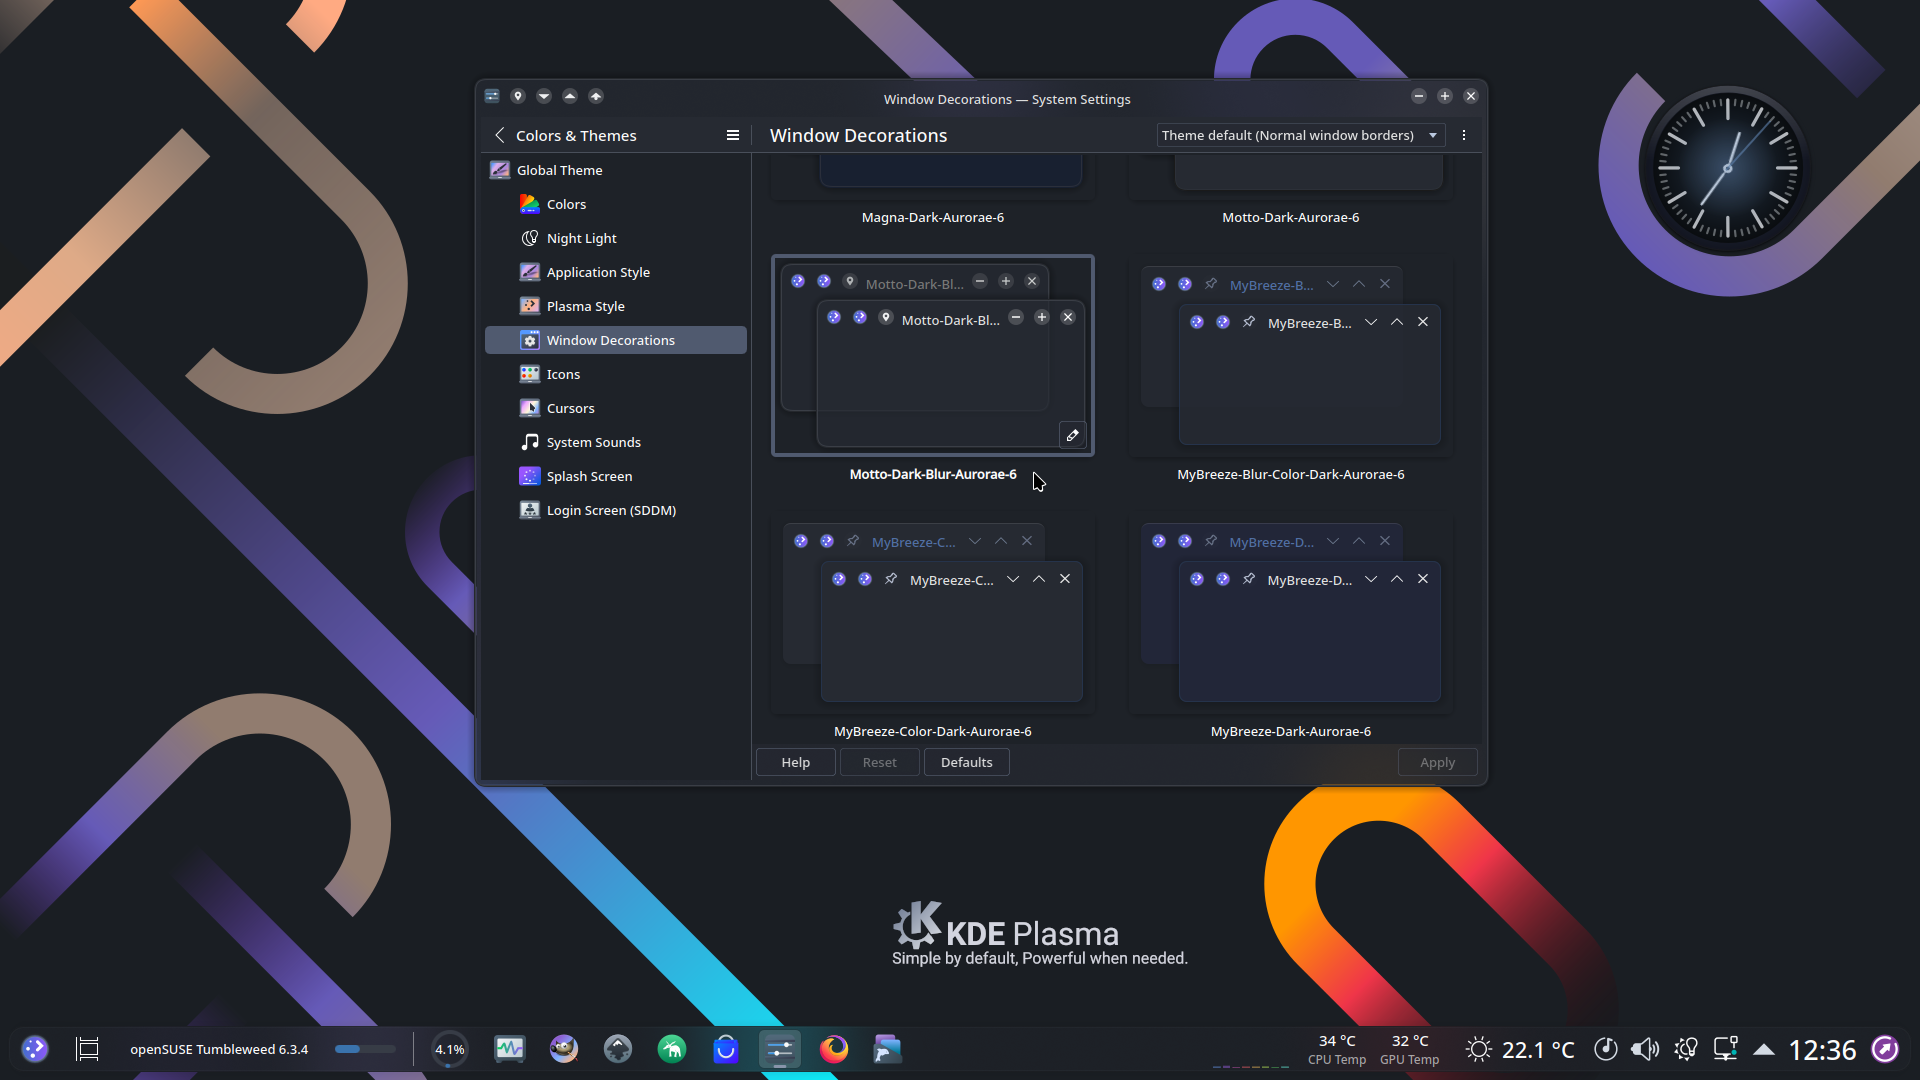The image size is (1920, 1080).
Task: Launch Firefox from the taskbar
Action: point(834,1049)
